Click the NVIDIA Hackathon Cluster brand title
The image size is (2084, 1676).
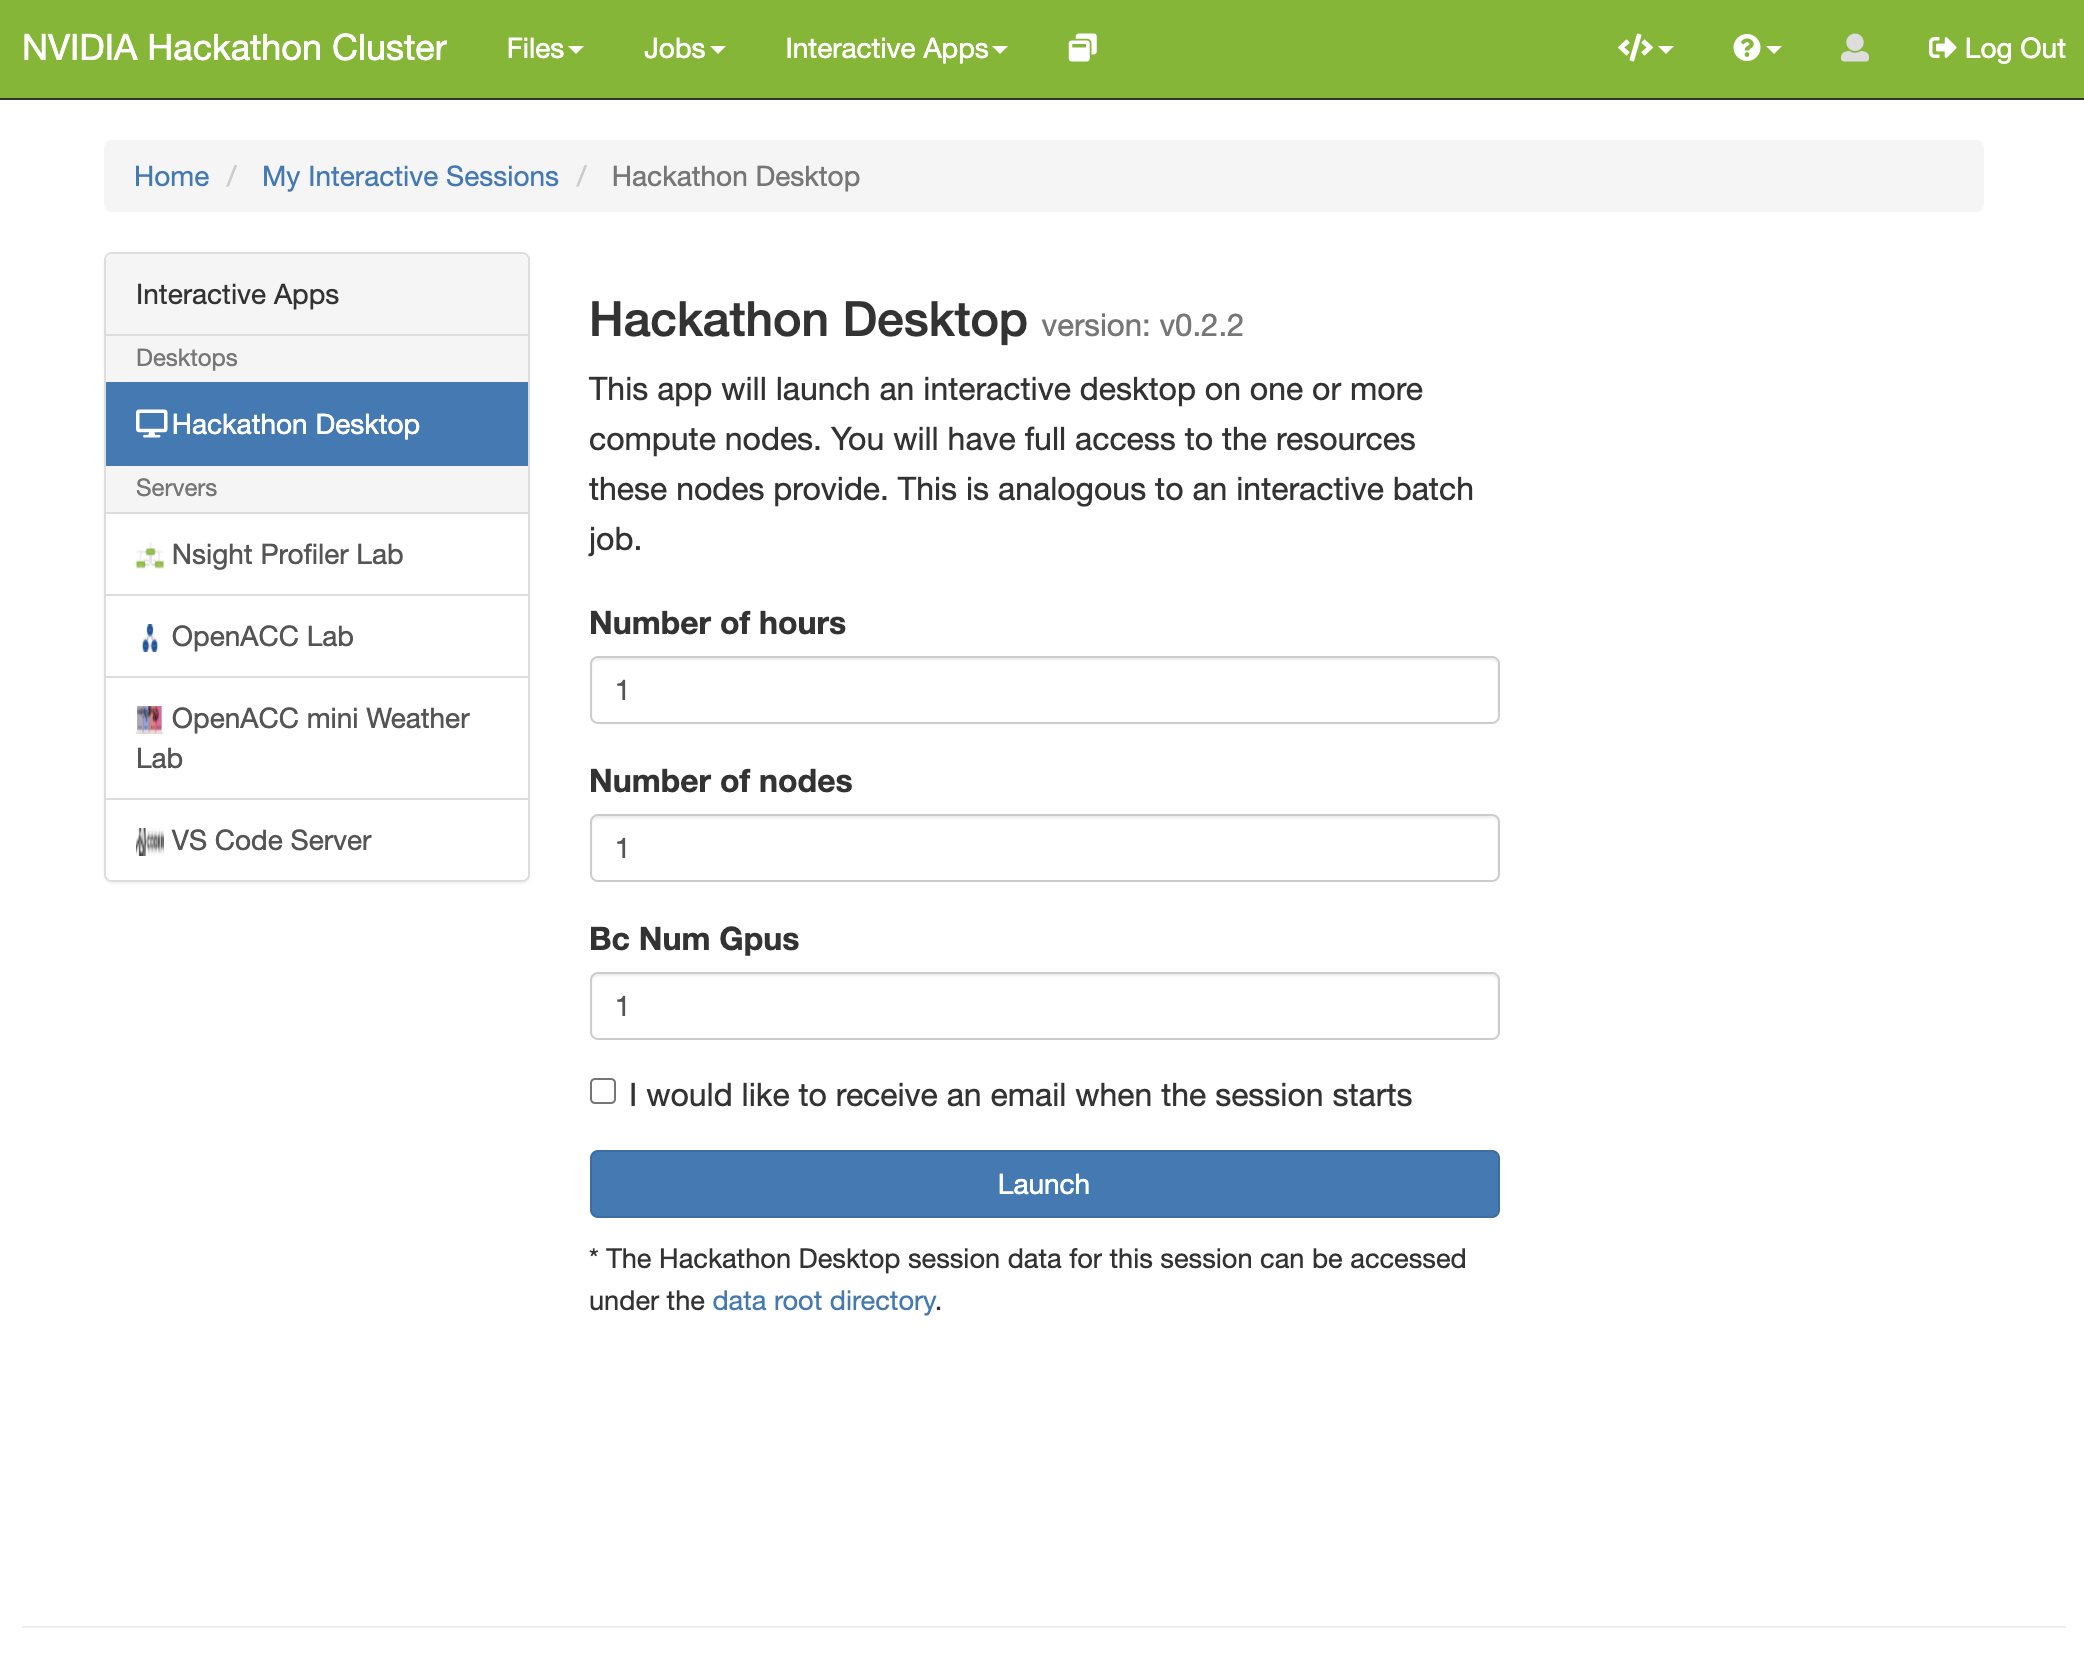(x=234, y=48)
